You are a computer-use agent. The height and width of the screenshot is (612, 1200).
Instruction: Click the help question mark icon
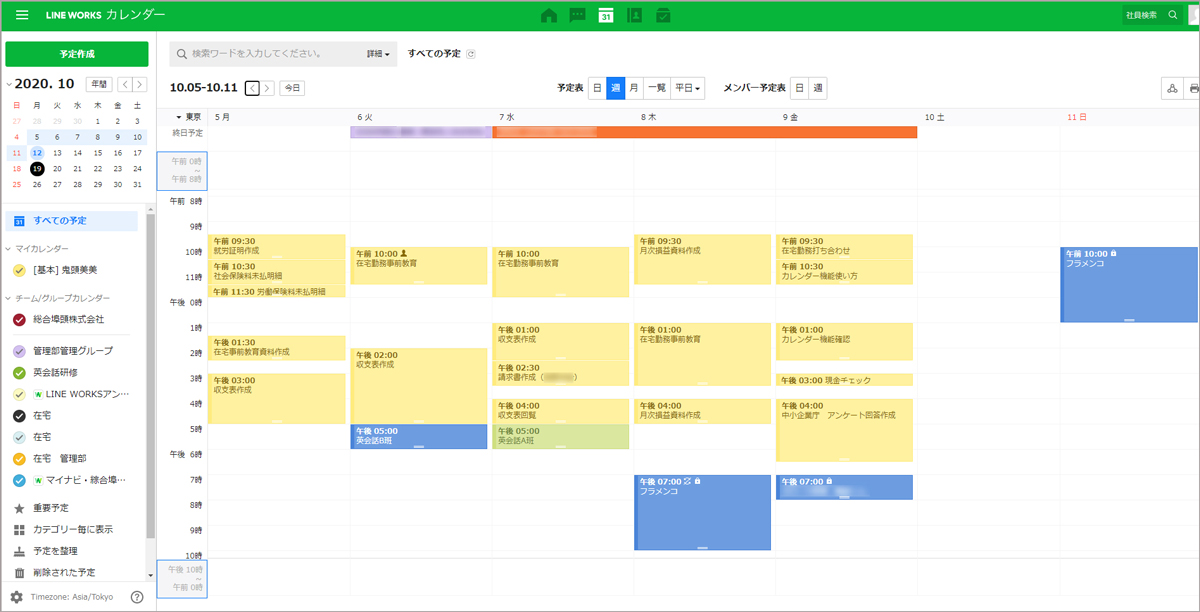click(137, 597)
